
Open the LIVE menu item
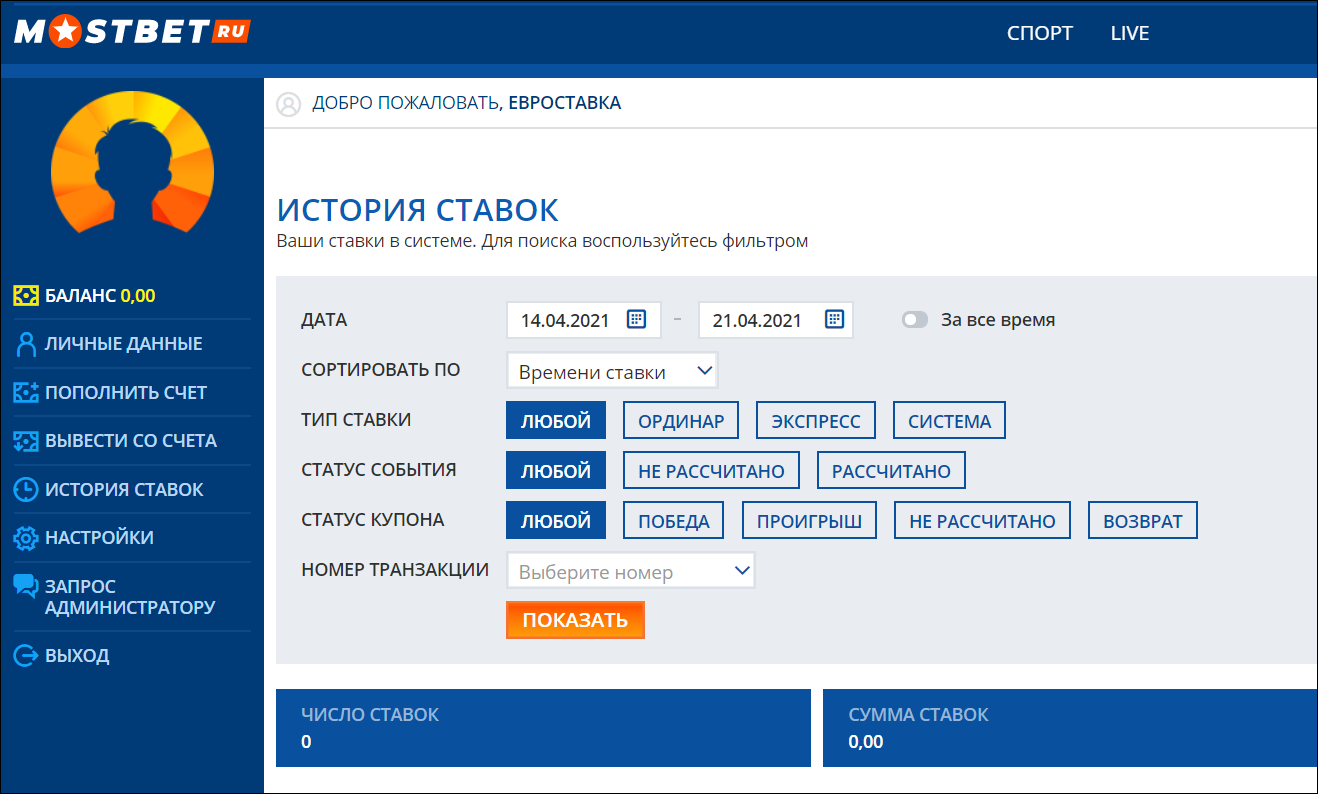coord(1130,33)
